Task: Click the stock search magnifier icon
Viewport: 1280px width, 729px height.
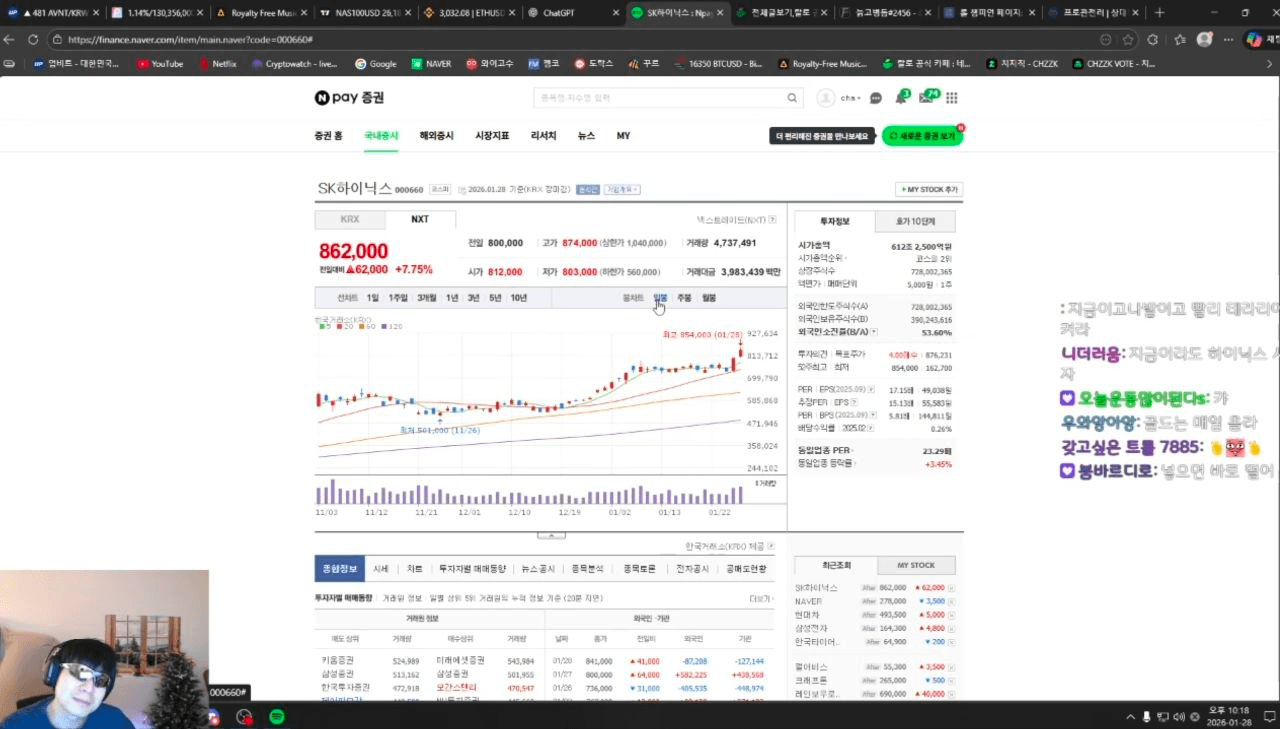Action: click(x=791, y=97)
